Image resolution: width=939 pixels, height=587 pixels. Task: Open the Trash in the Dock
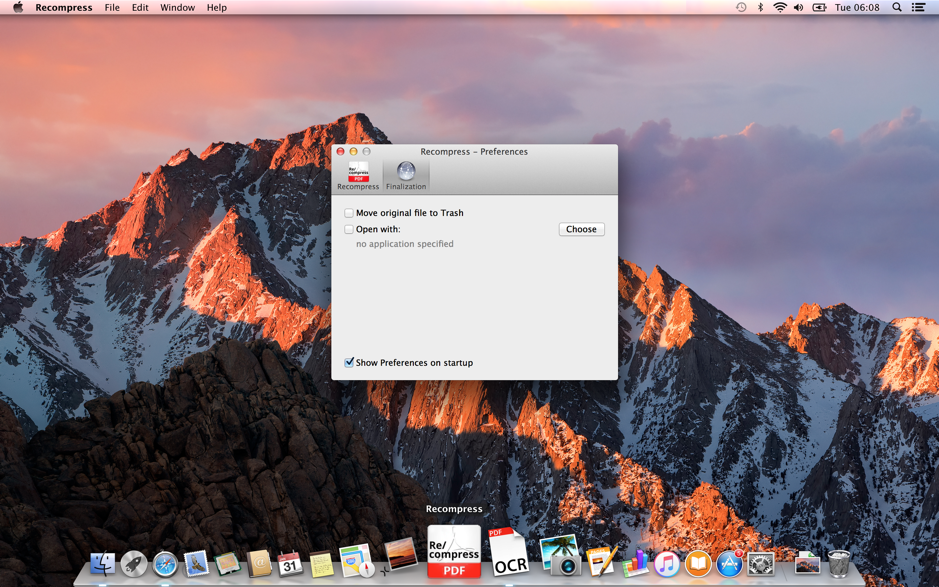[x=839, y=564]
